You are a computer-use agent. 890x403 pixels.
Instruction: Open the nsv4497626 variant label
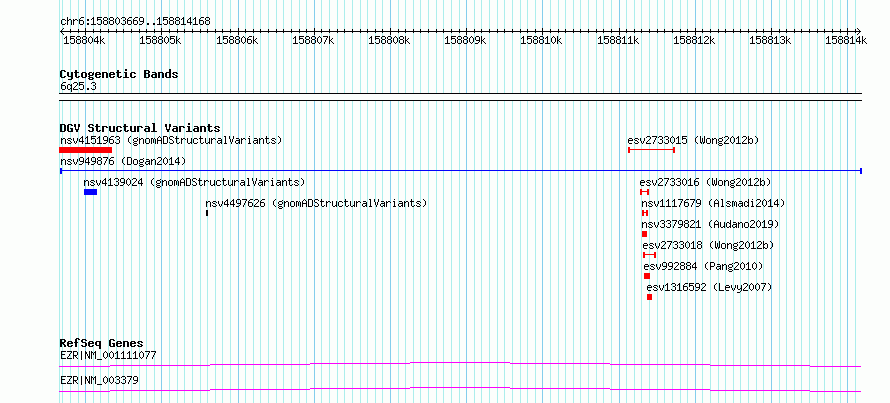316,203
